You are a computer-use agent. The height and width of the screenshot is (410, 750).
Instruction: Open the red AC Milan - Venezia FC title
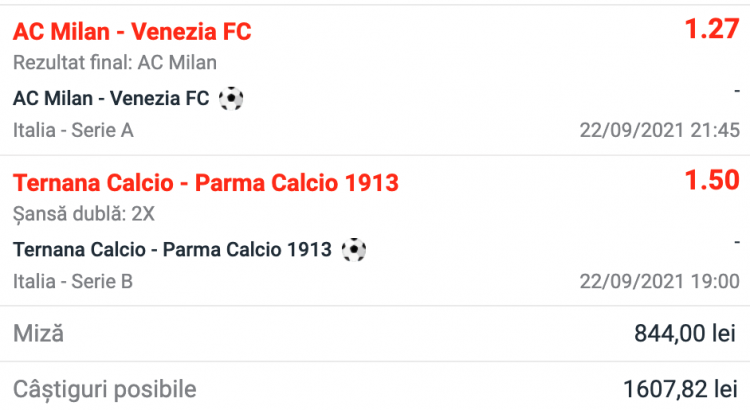[x=132, y=32]
